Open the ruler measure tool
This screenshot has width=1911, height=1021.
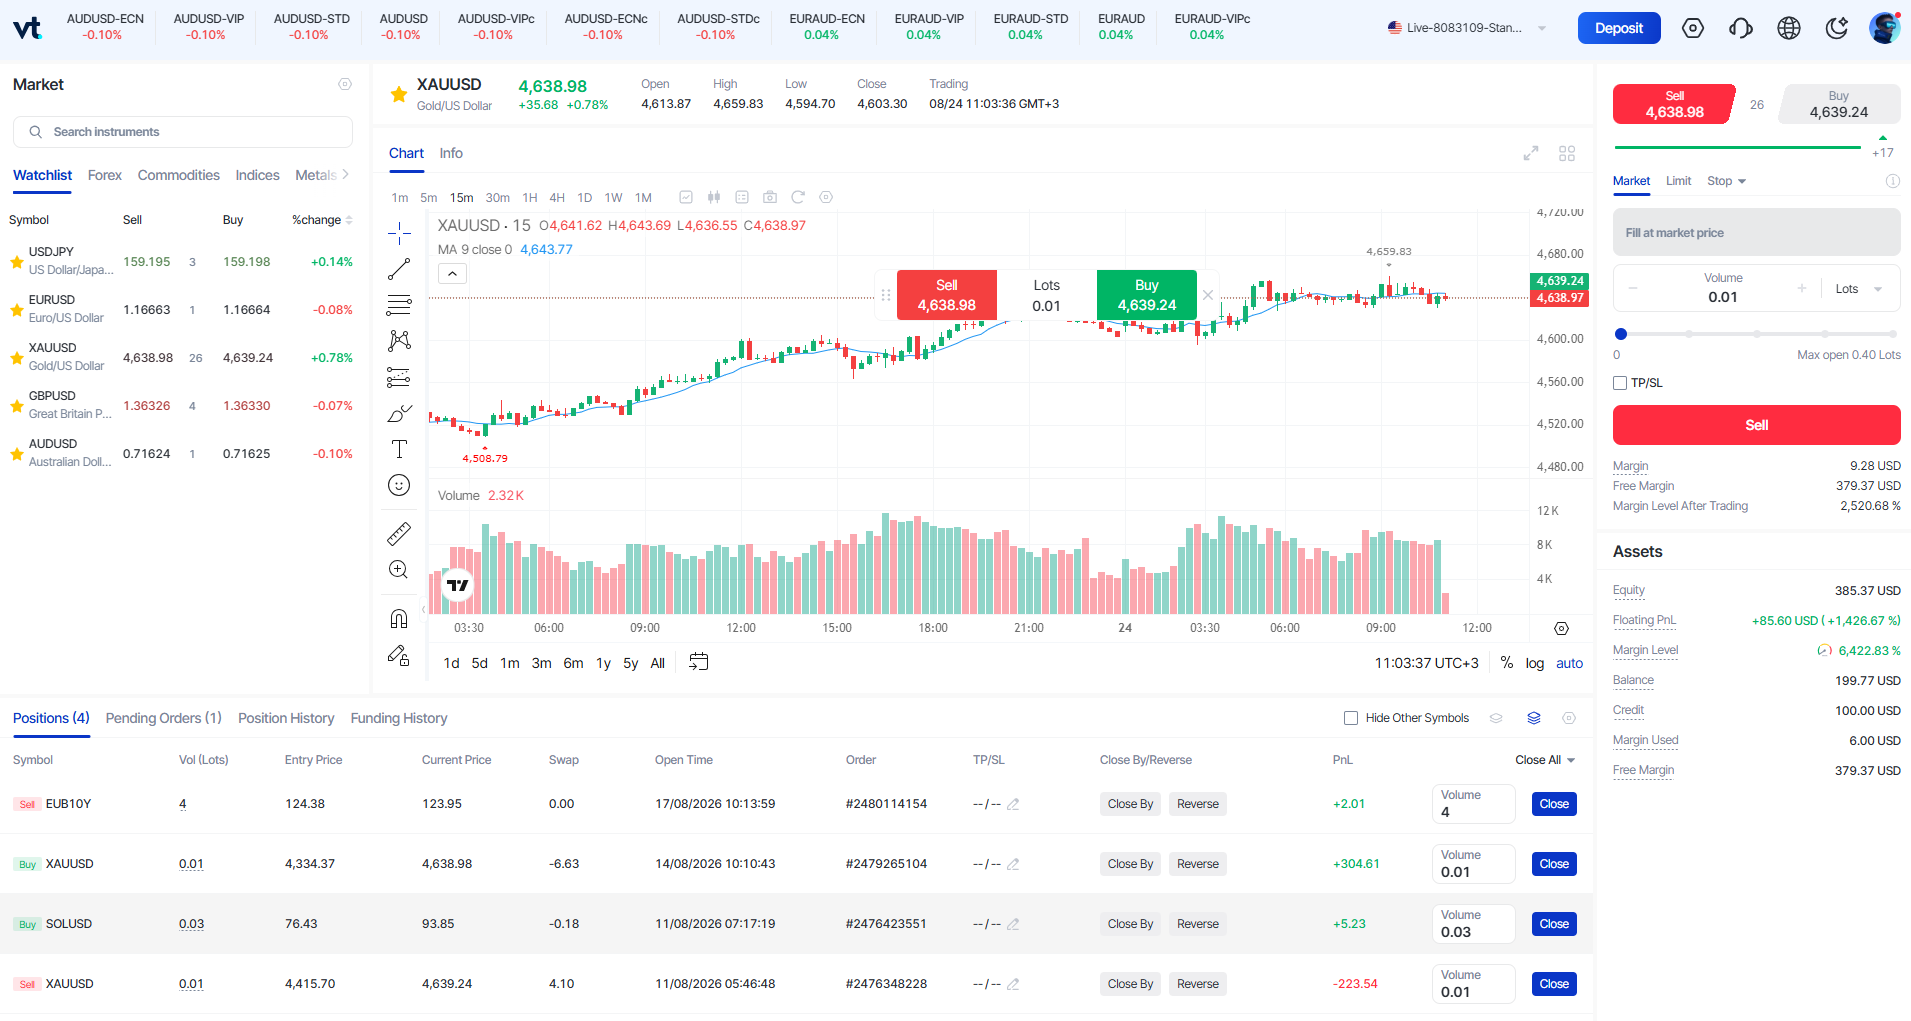coord(399,534)
